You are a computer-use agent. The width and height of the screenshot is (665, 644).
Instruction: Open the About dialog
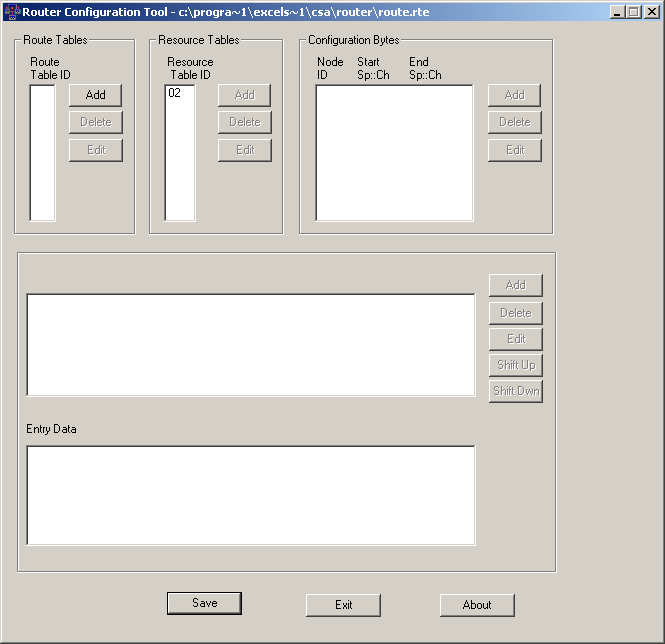[x=477, y=605]
